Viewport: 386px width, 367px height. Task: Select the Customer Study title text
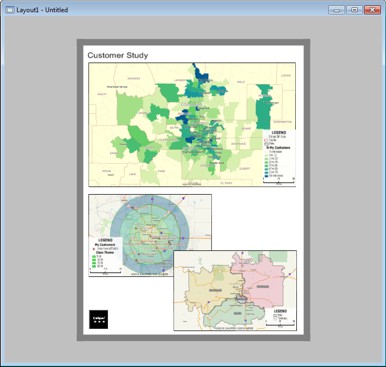pyautogui.click(x=118, y=55)
